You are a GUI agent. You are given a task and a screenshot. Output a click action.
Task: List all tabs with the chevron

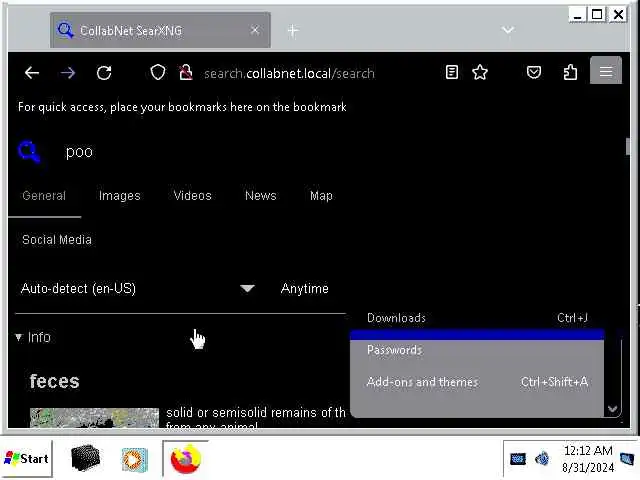tap(508, 30)
